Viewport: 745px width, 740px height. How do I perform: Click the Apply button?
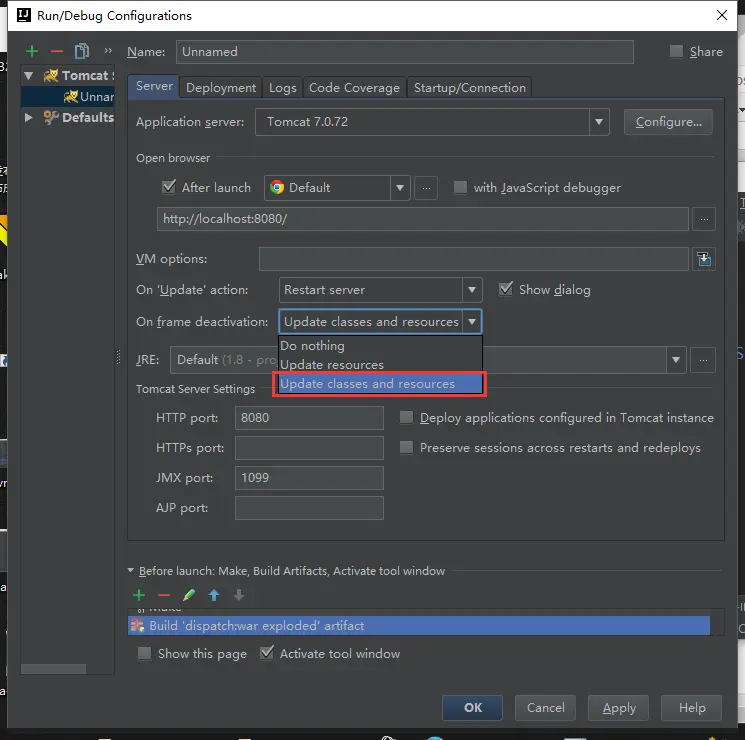tap(619, 708)
